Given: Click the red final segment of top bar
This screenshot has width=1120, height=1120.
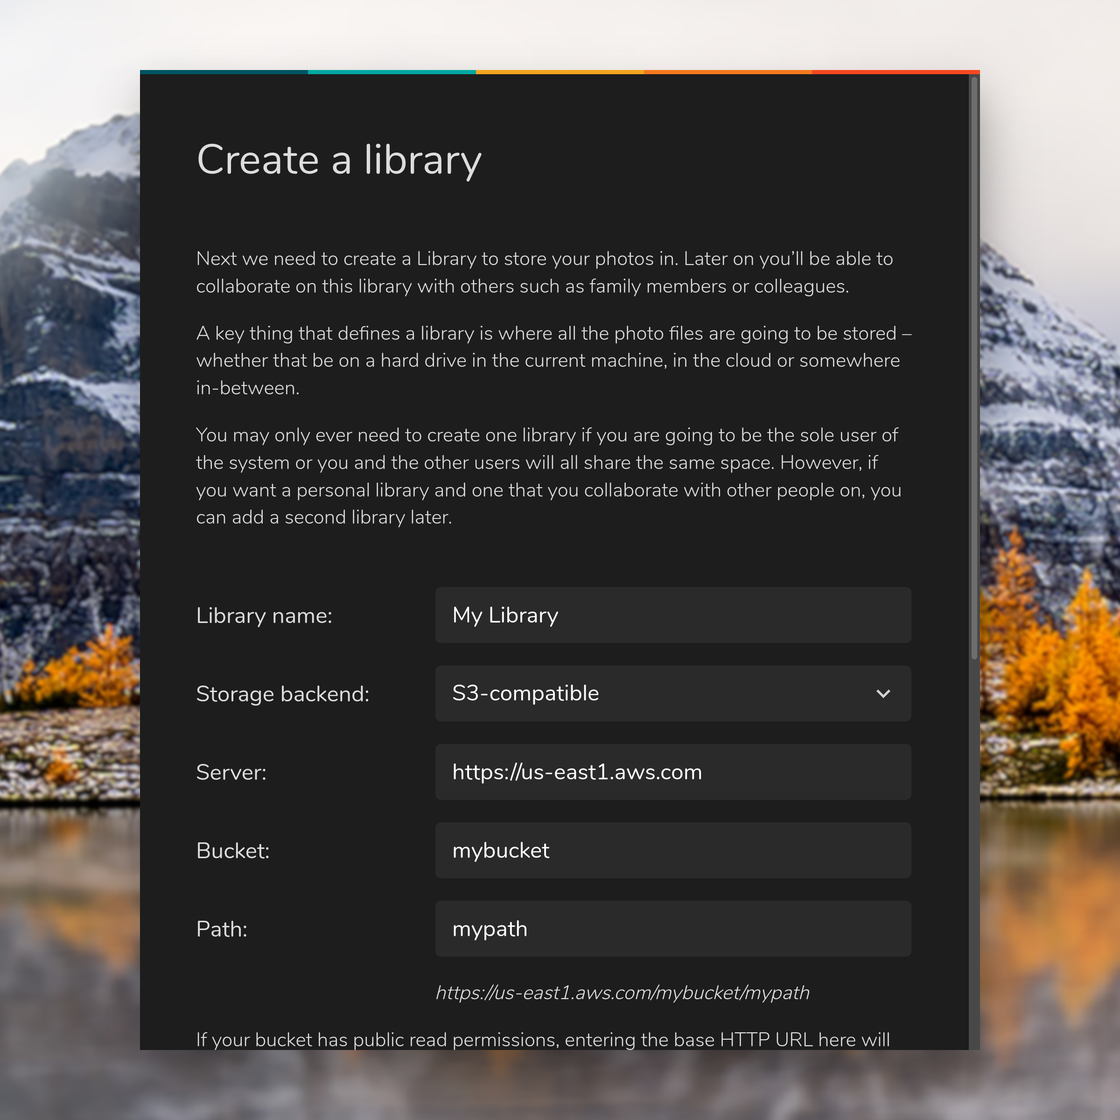Looking at the screenshot, I should click(894, 72).
